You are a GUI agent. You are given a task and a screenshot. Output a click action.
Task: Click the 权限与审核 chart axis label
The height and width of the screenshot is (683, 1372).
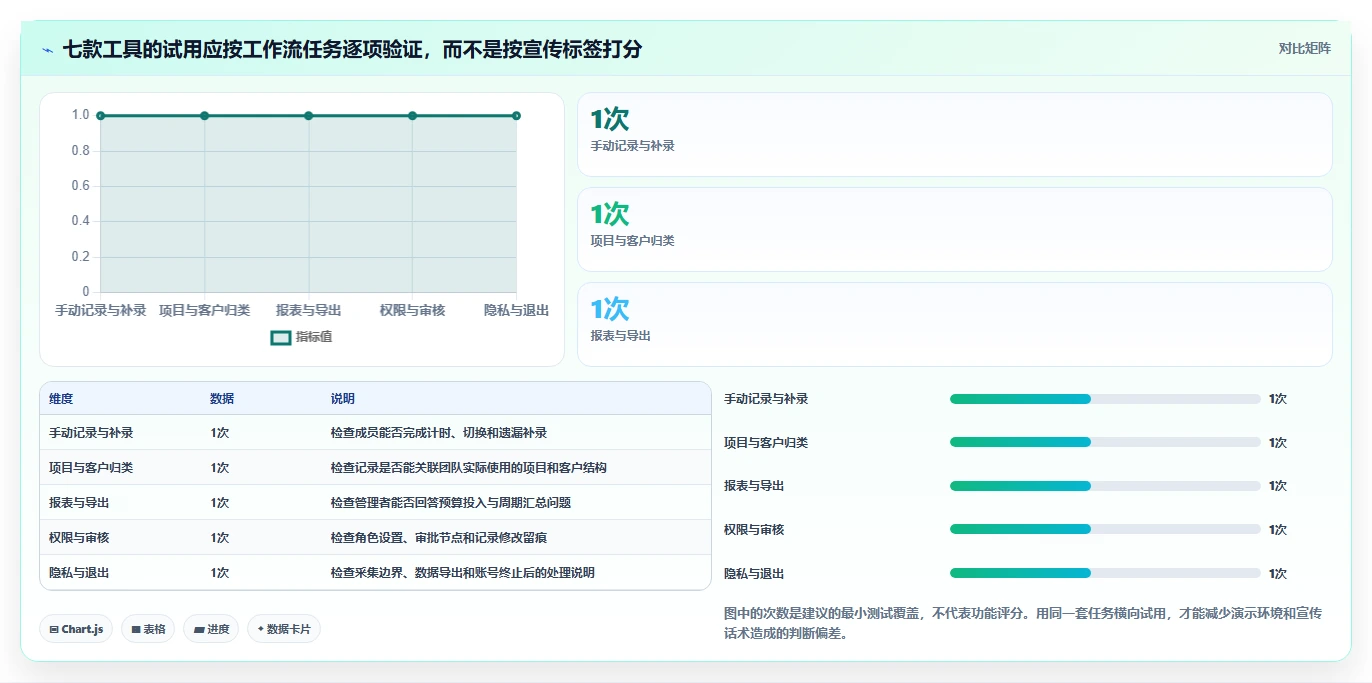coord(412,311)
